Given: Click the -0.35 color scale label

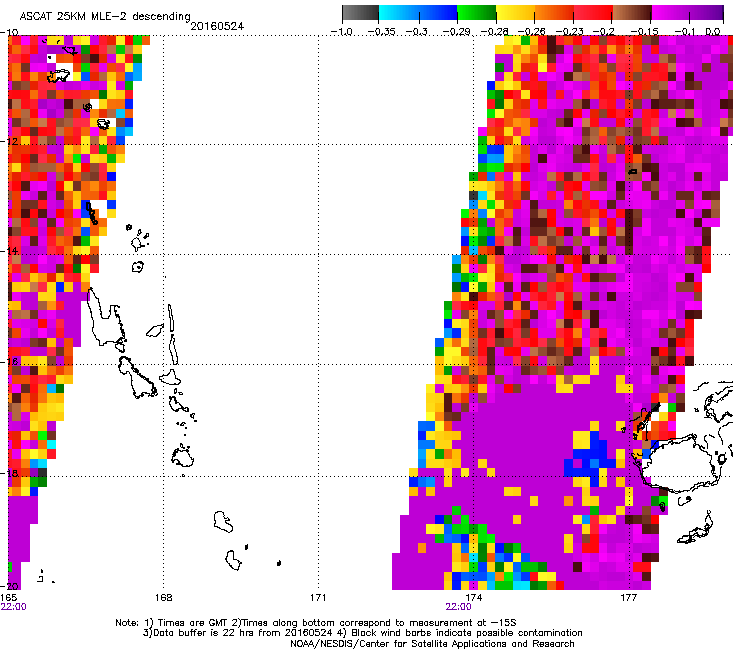Looking at the screenshot, I should (381, 32).
